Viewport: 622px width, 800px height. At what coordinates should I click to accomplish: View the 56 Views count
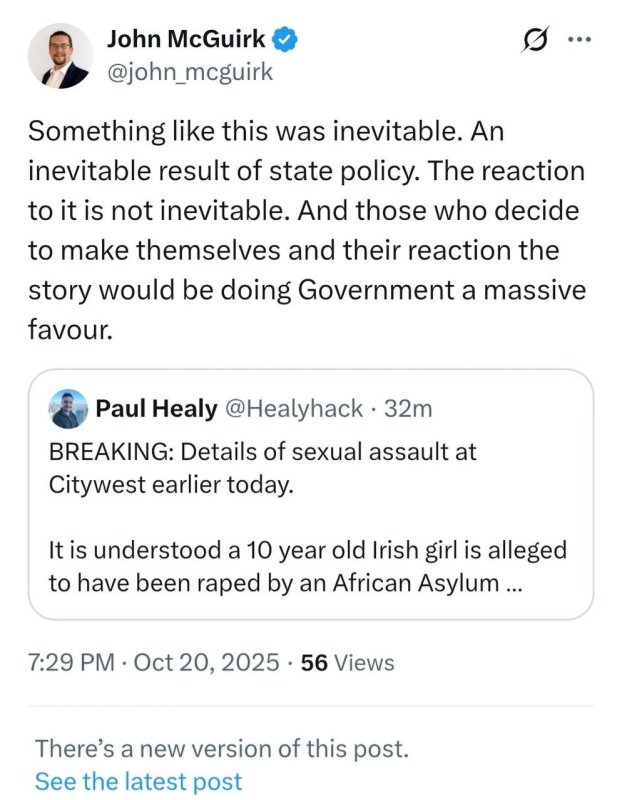pyautogui.click(x=347, y=662)
